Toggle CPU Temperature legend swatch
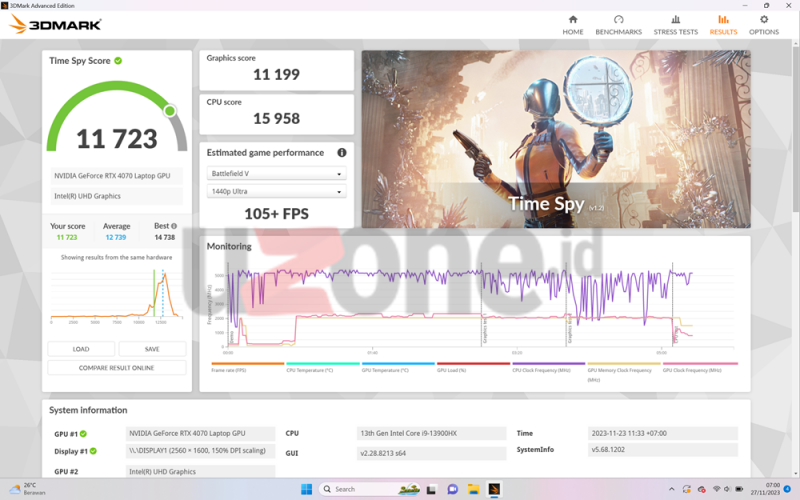The image size is (800, 500). tap(323, 364)
